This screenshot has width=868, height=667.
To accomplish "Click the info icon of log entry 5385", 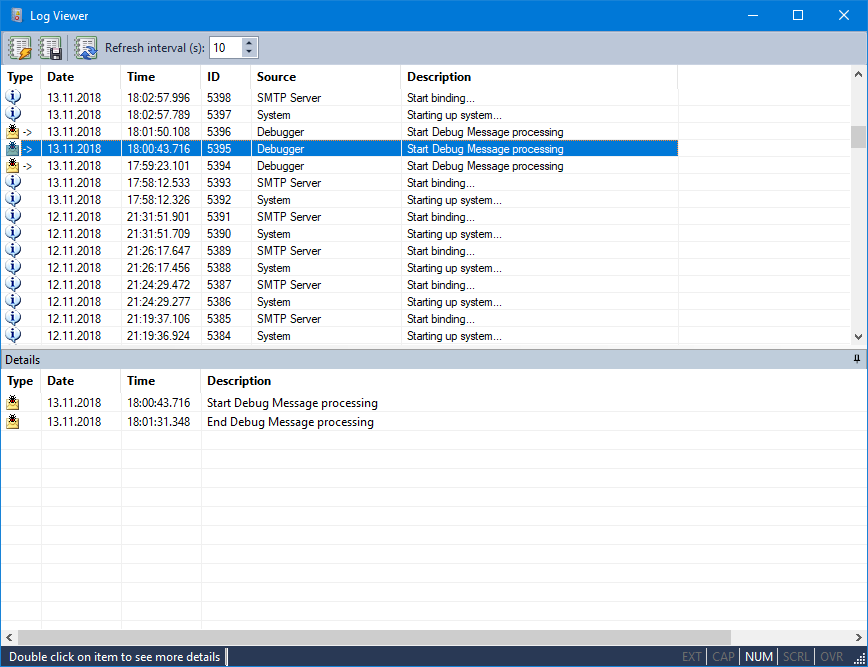I will click(x=13, y=318).
